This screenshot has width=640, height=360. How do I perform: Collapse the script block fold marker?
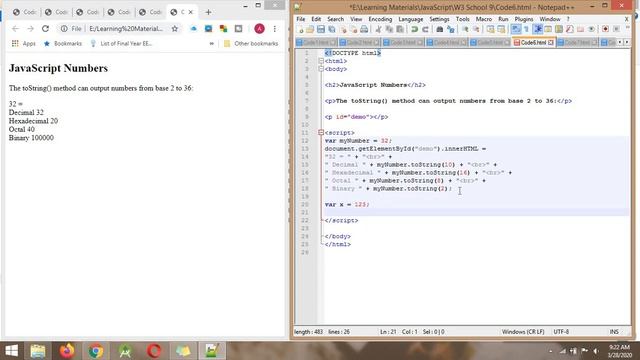pos(321,133)
